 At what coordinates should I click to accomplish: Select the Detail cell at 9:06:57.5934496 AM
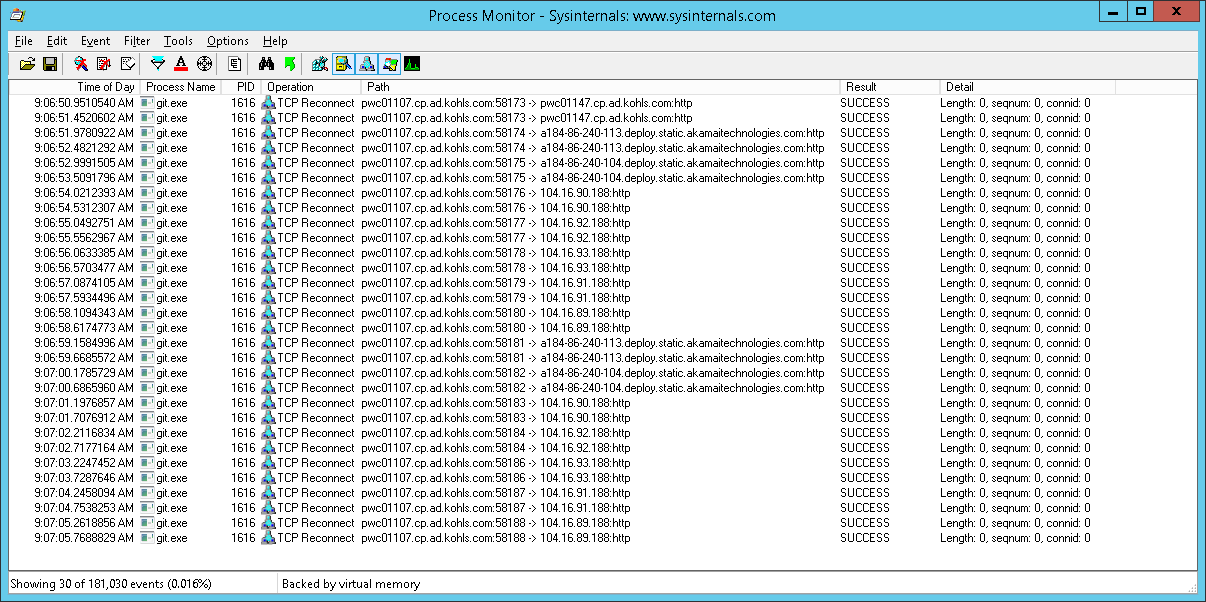1015,298
